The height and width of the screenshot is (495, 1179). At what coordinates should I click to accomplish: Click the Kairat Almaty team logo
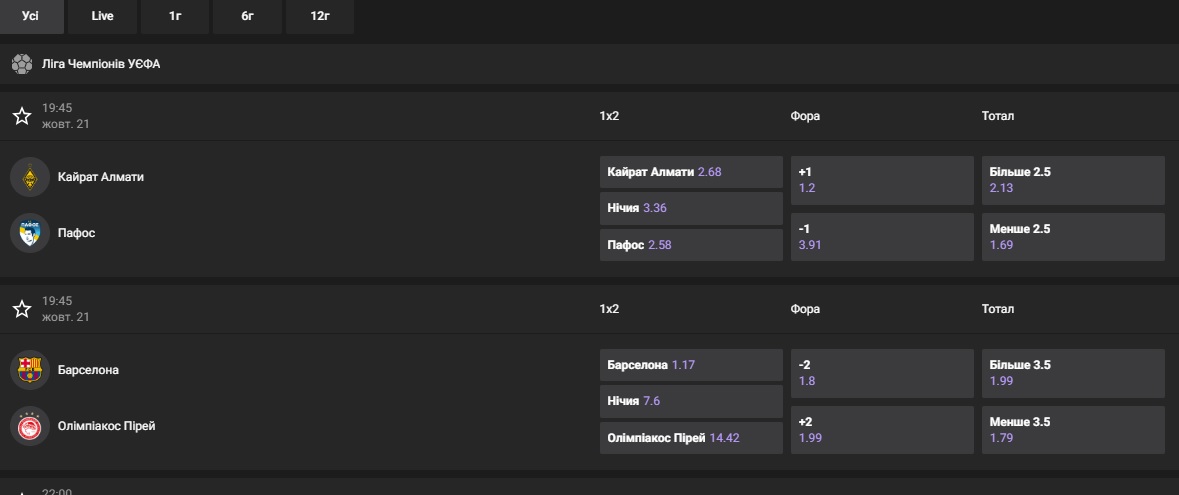point(30,177)
